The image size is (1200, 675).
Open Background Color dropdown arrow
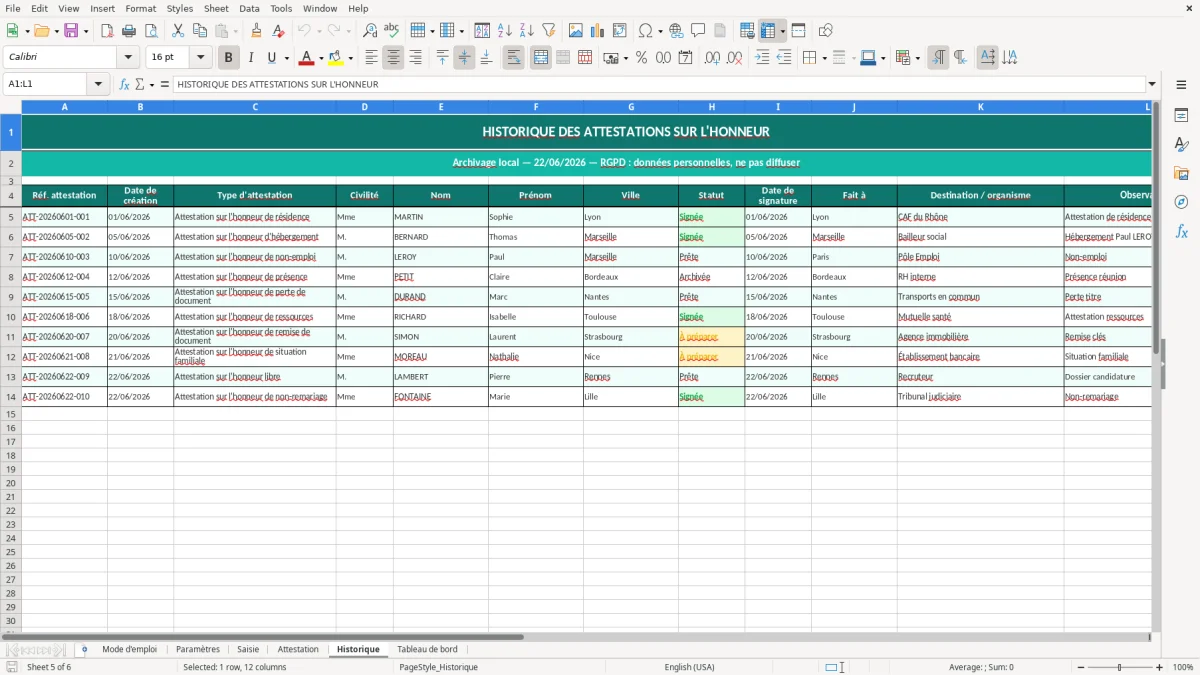[x=350, y=58]
